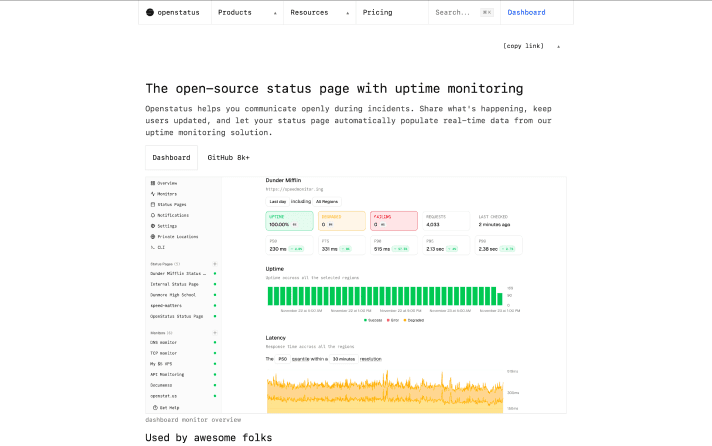Select the Monitors pulse icon in the sidebar
712x446 pixels.
tap(153, 194)
